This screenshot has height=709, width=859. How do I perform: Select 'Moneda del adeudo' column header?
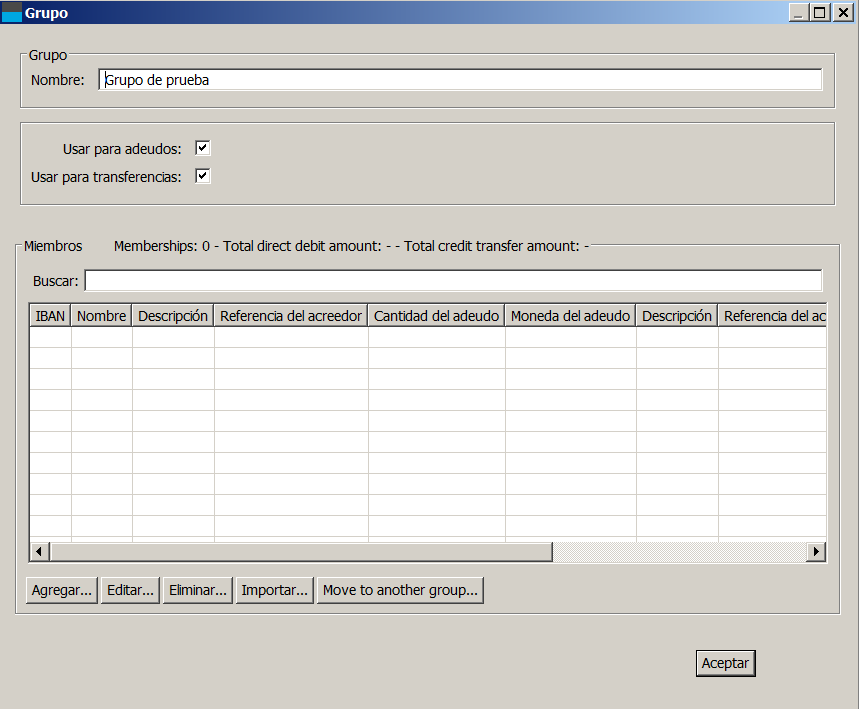(570, 316)
